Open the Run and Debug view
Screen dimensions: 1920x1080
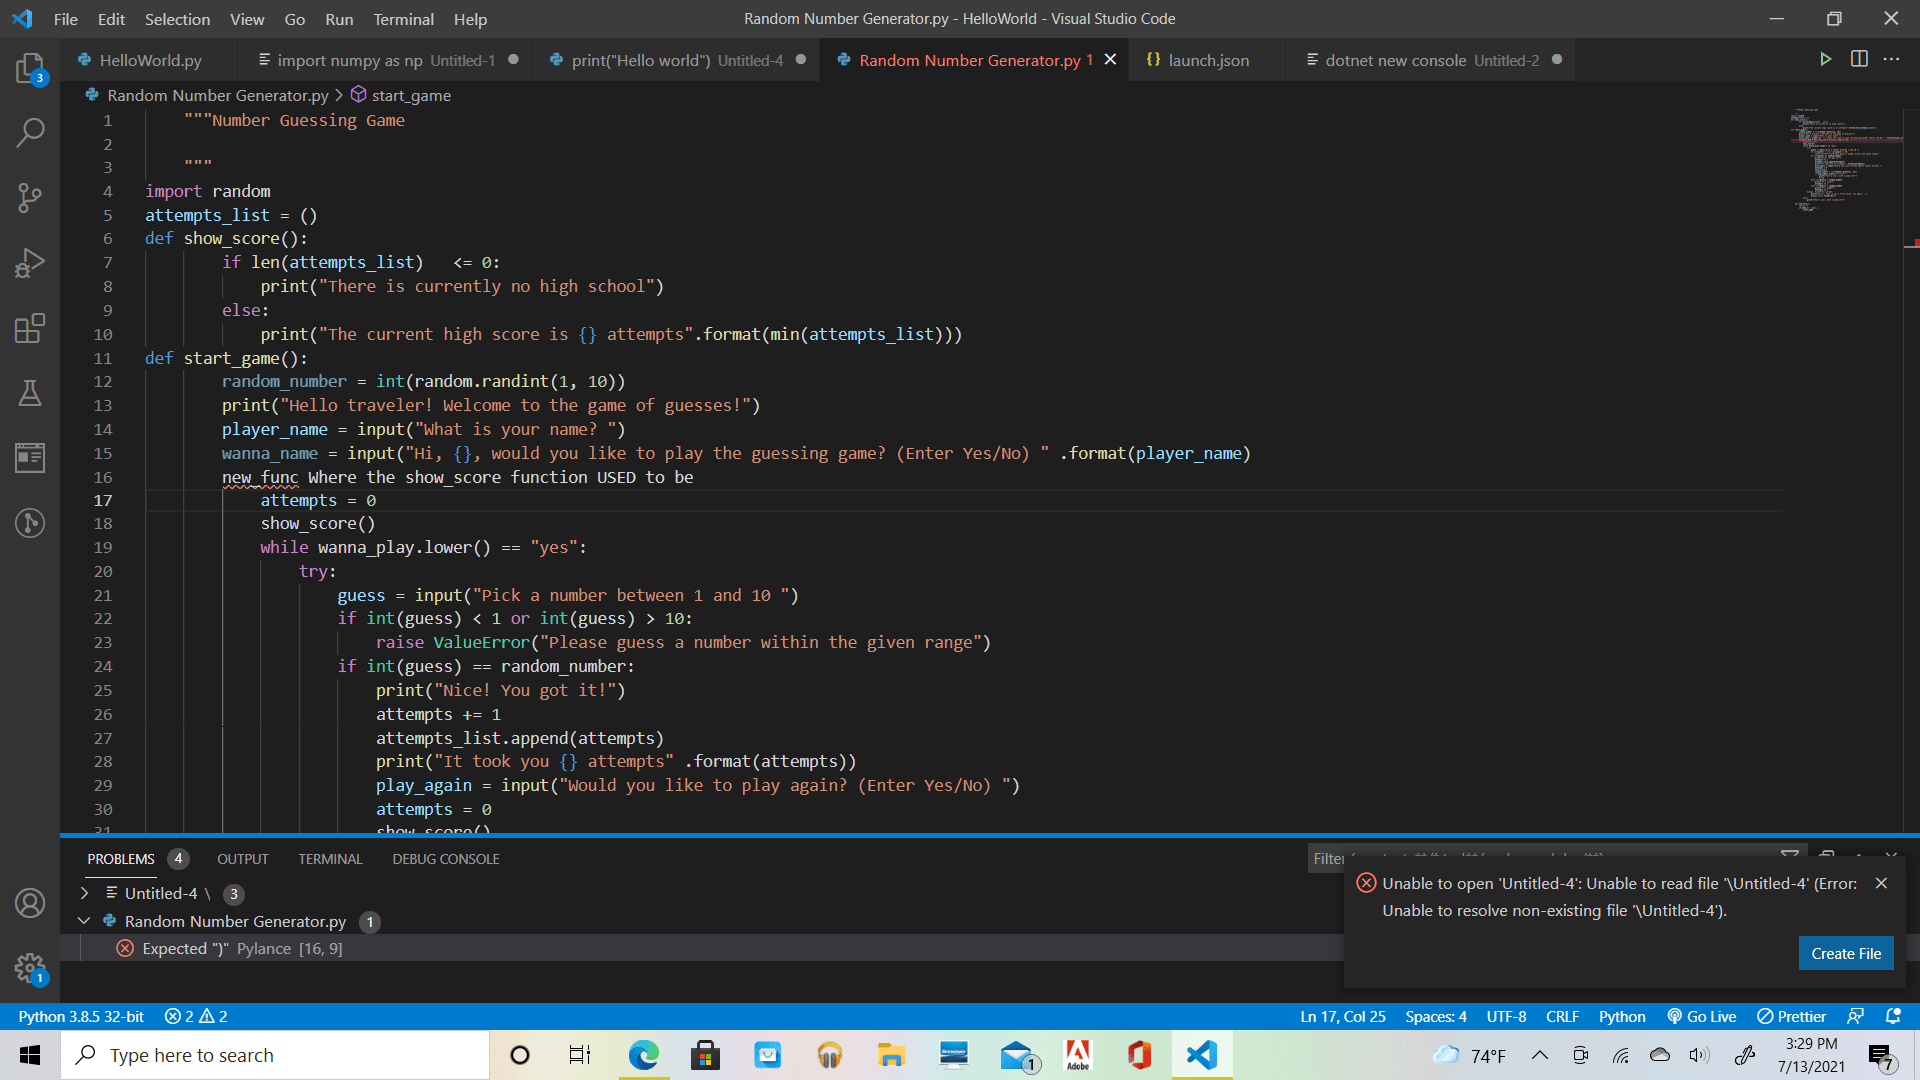tap(31, 262)
